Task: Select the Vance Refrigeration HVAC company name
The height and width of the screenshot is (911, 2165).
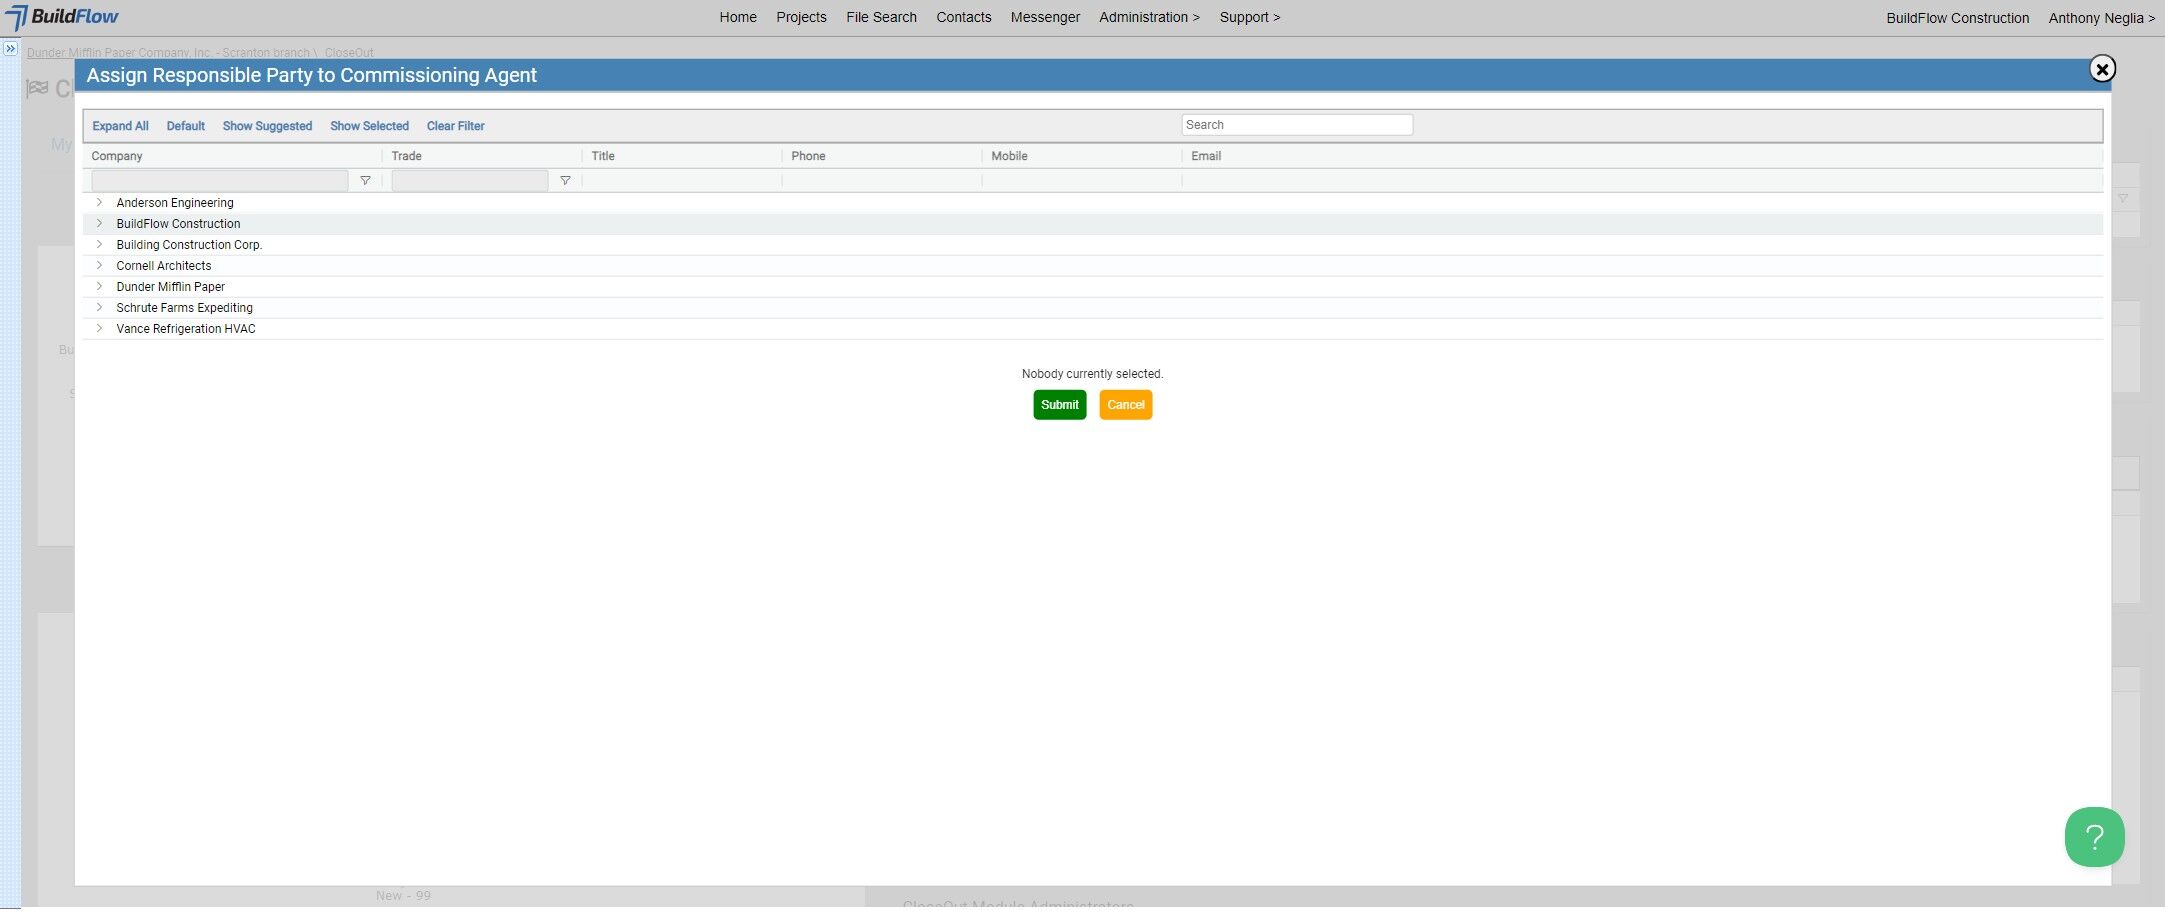Action: pos(186,329)
